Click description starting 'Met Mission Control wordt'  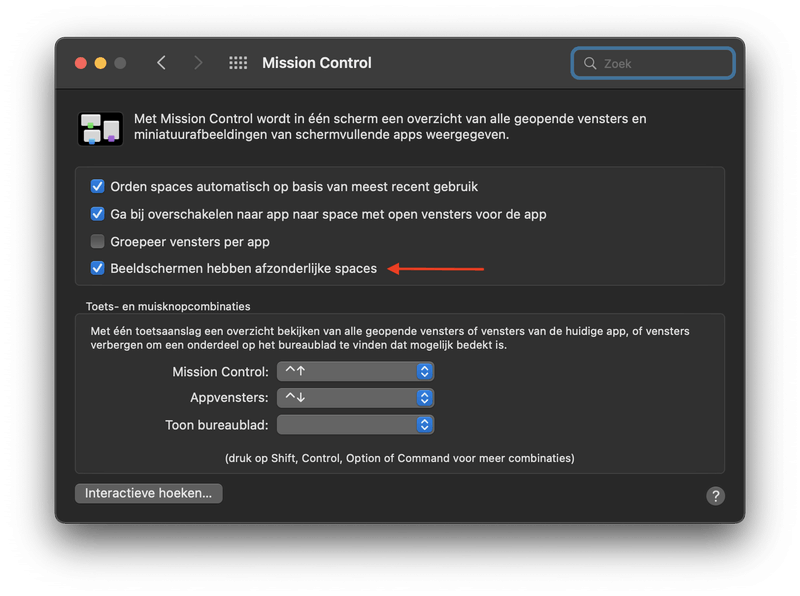coord(390,127)
